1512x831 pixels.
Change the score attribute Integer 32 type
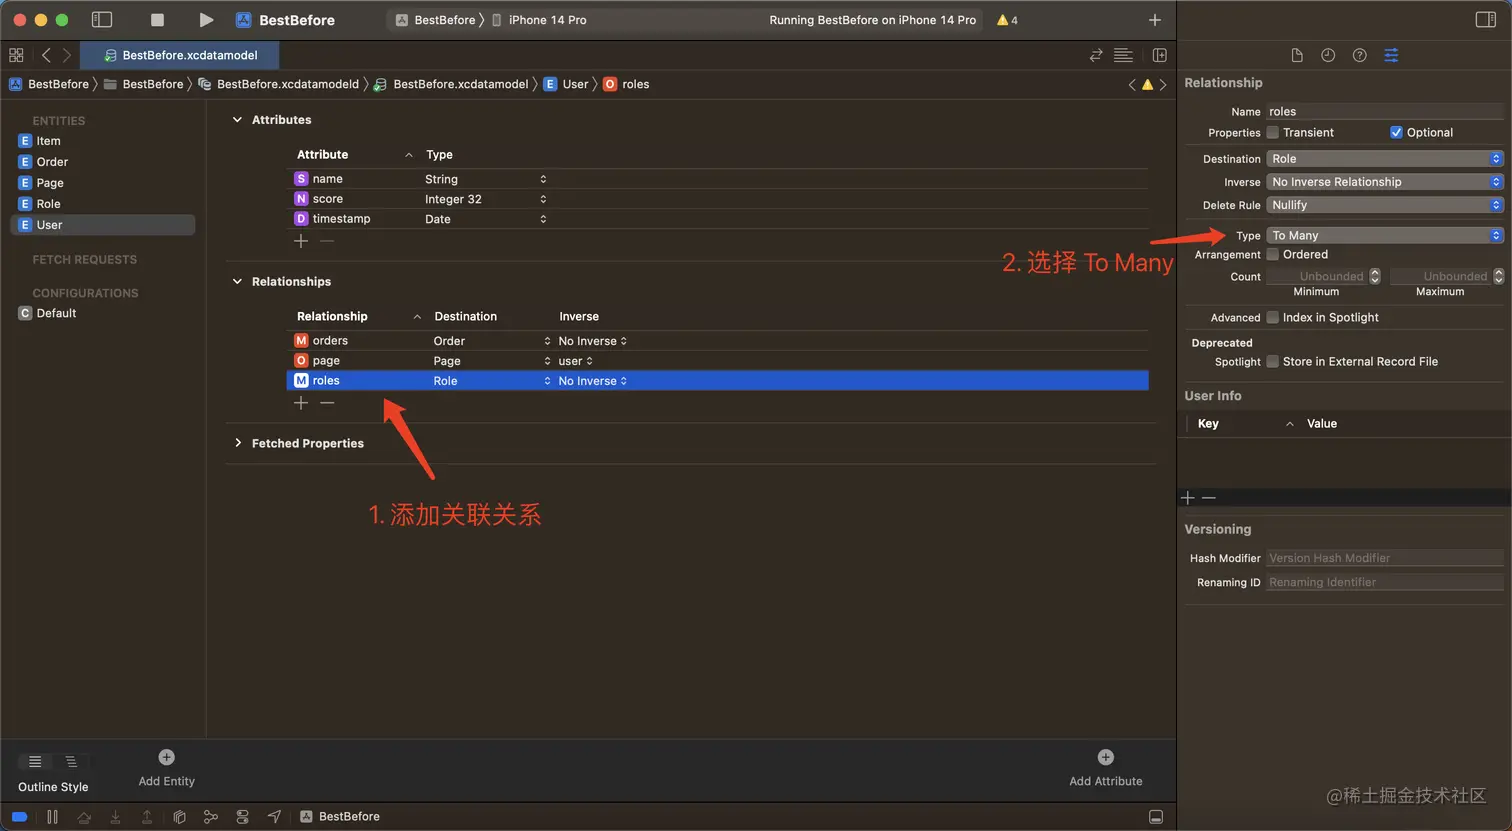486,199
